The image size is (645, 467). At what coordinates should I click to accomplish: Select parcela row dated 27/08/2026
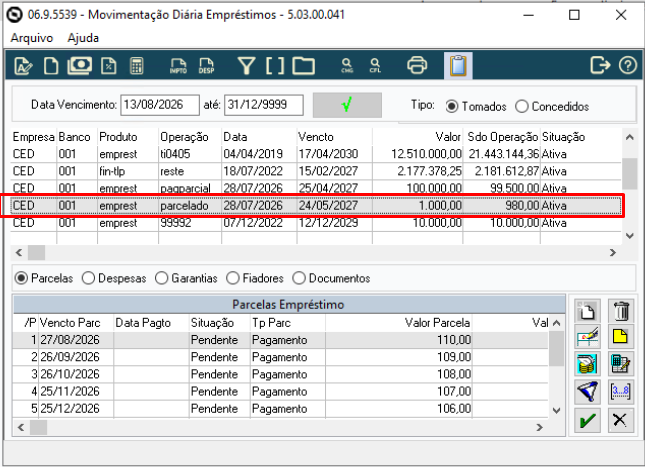[281, 340]
